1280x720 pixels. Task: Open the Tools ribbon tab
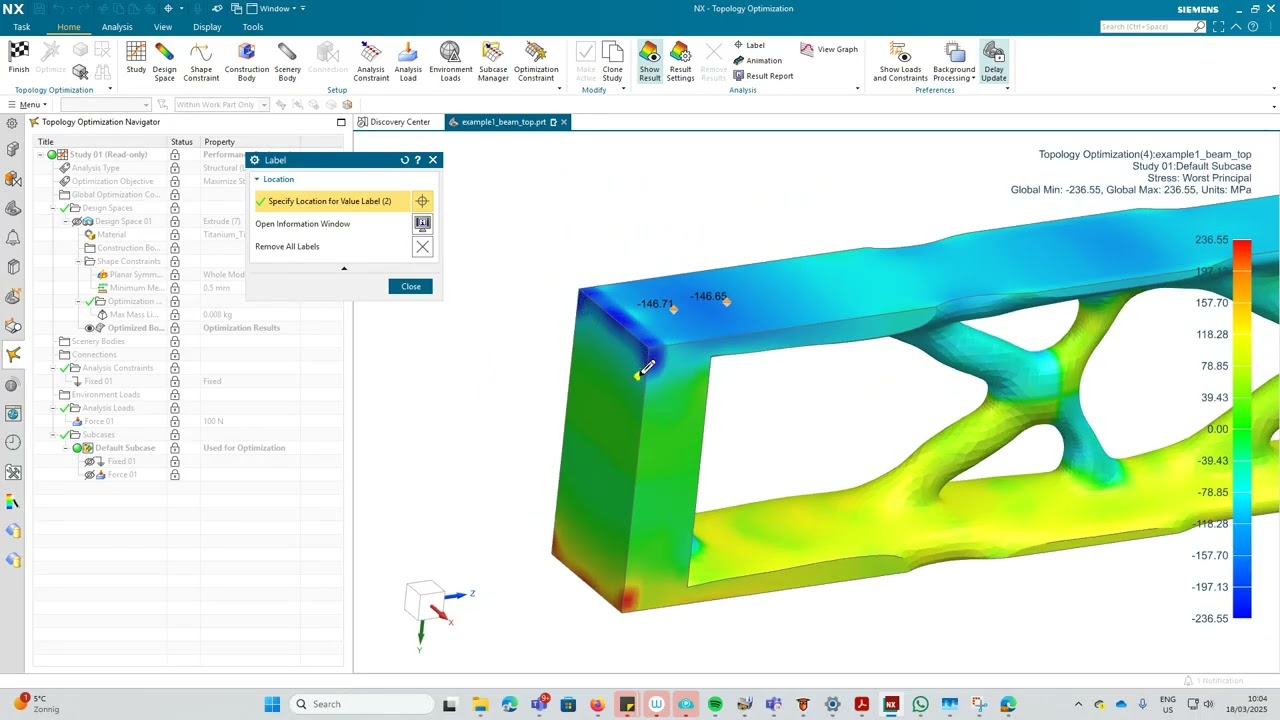pos(253,27)
